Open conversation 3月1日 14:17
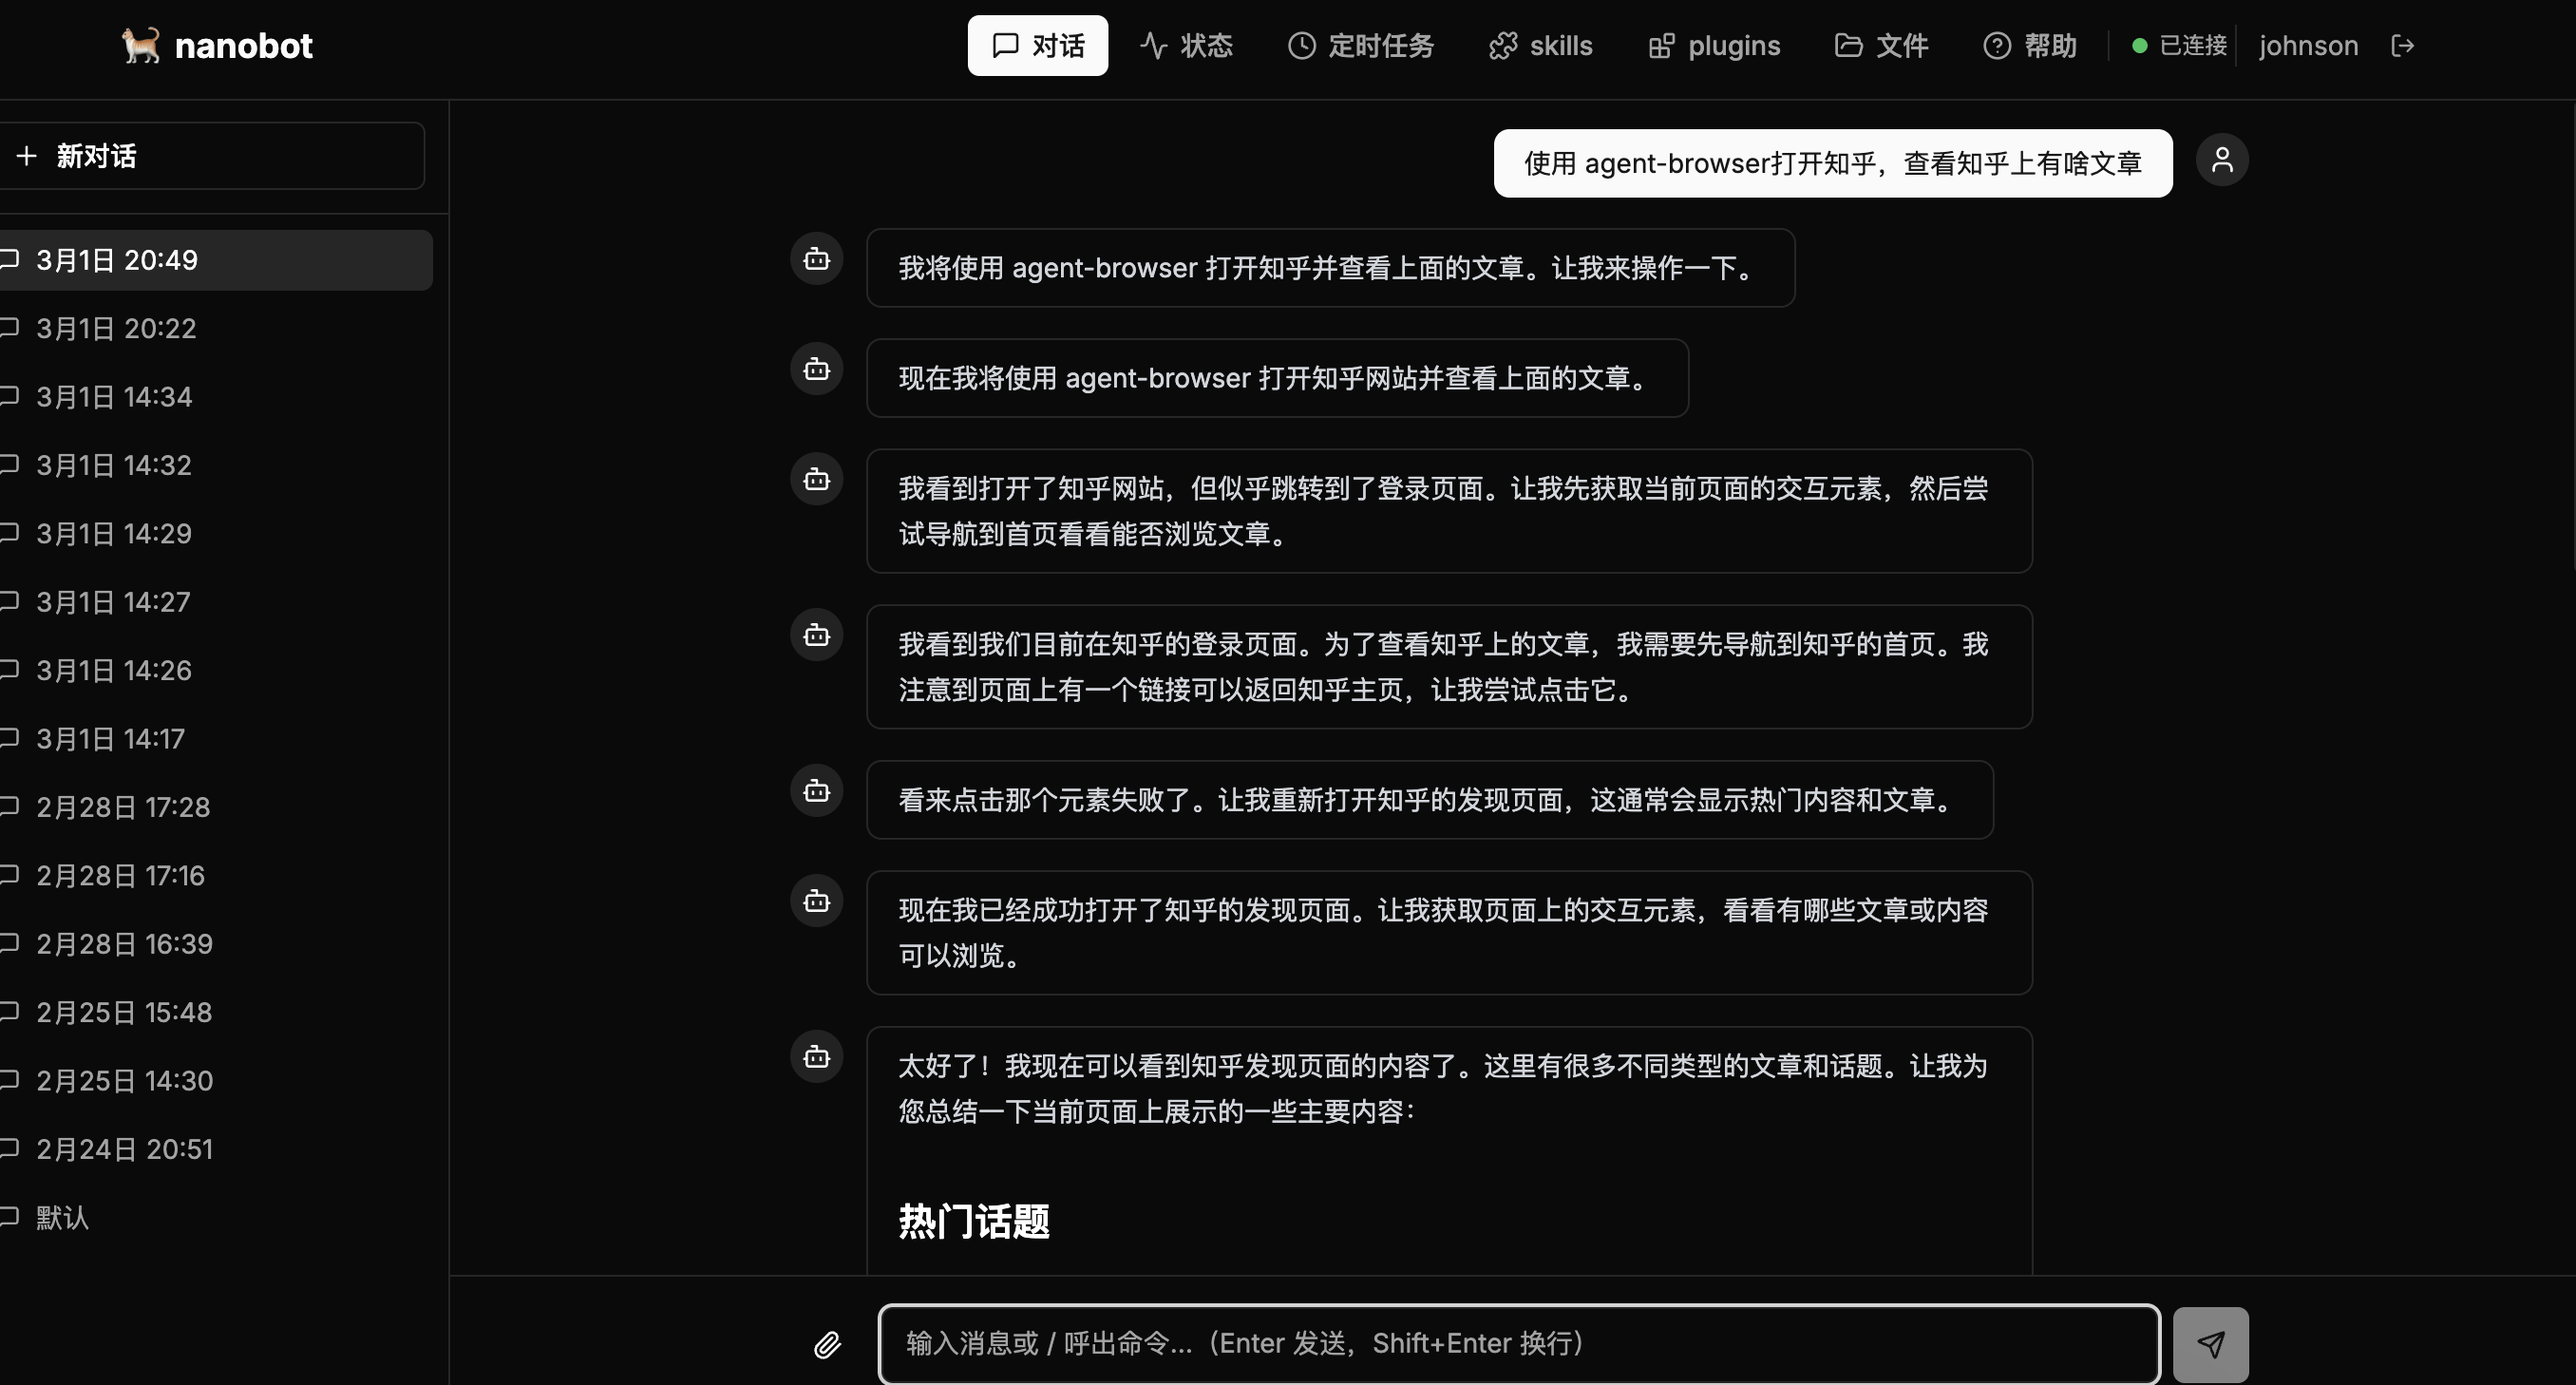 pyautogui.click(x=216, y=739)
